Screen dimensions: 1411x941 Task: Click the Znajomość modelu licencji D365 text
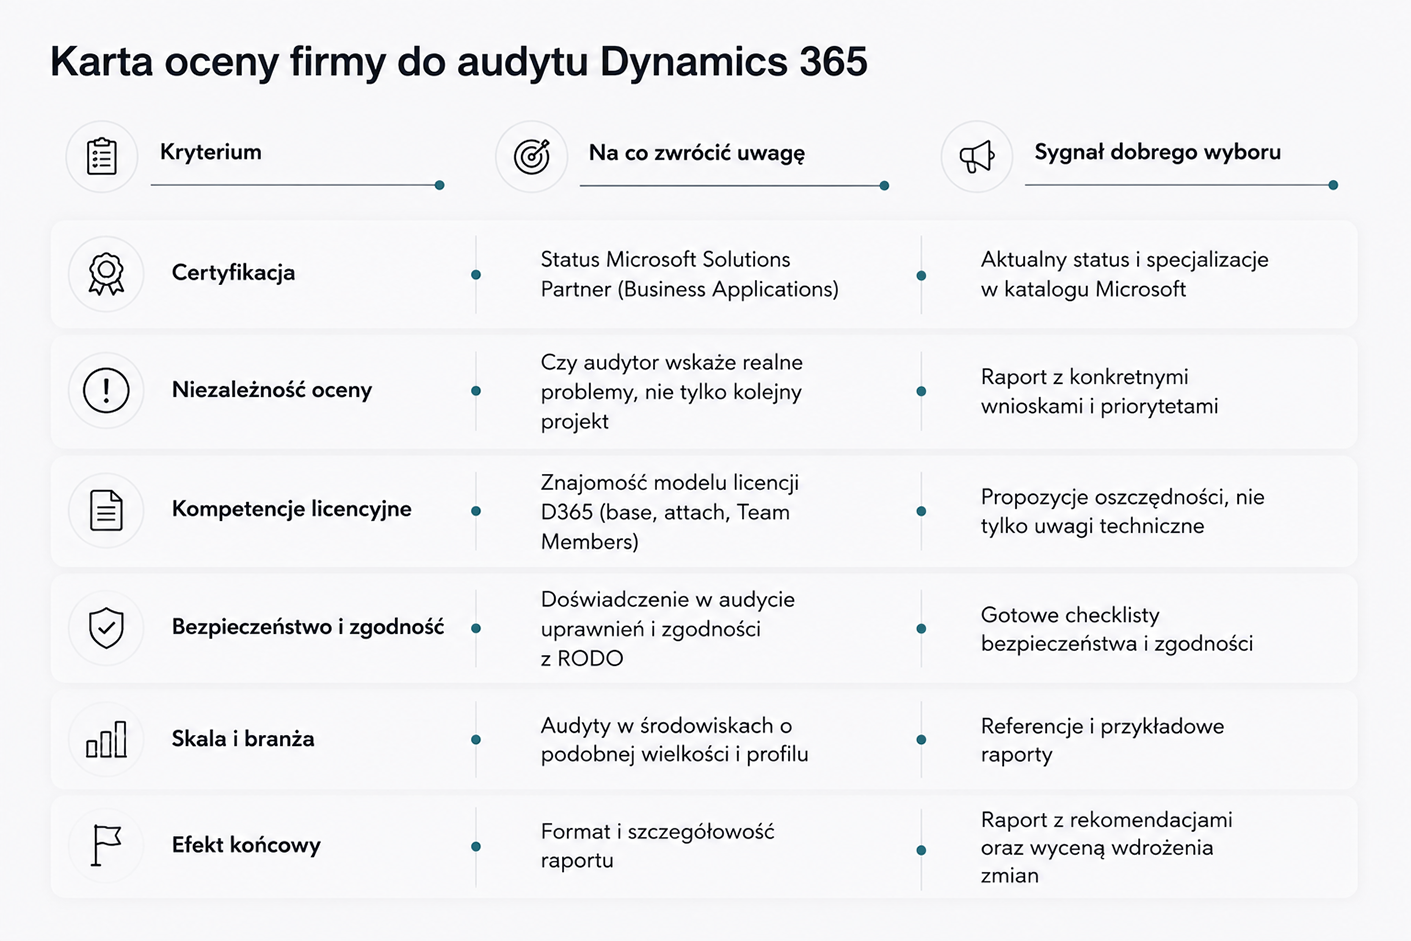[670, 512]
